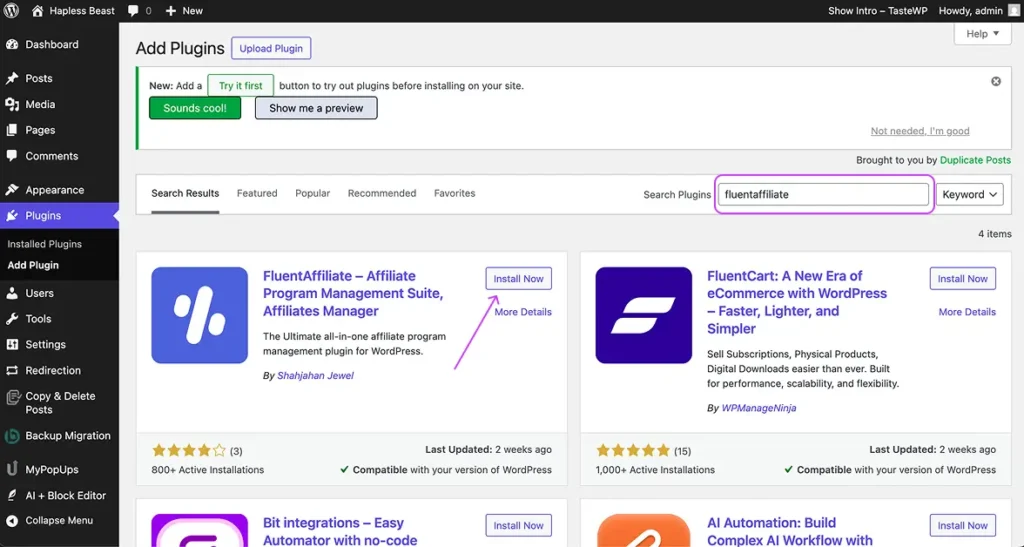Click '1,000+ Active Installations' text
Viewport: 1024px width, 547px height.
pos(655,470)
